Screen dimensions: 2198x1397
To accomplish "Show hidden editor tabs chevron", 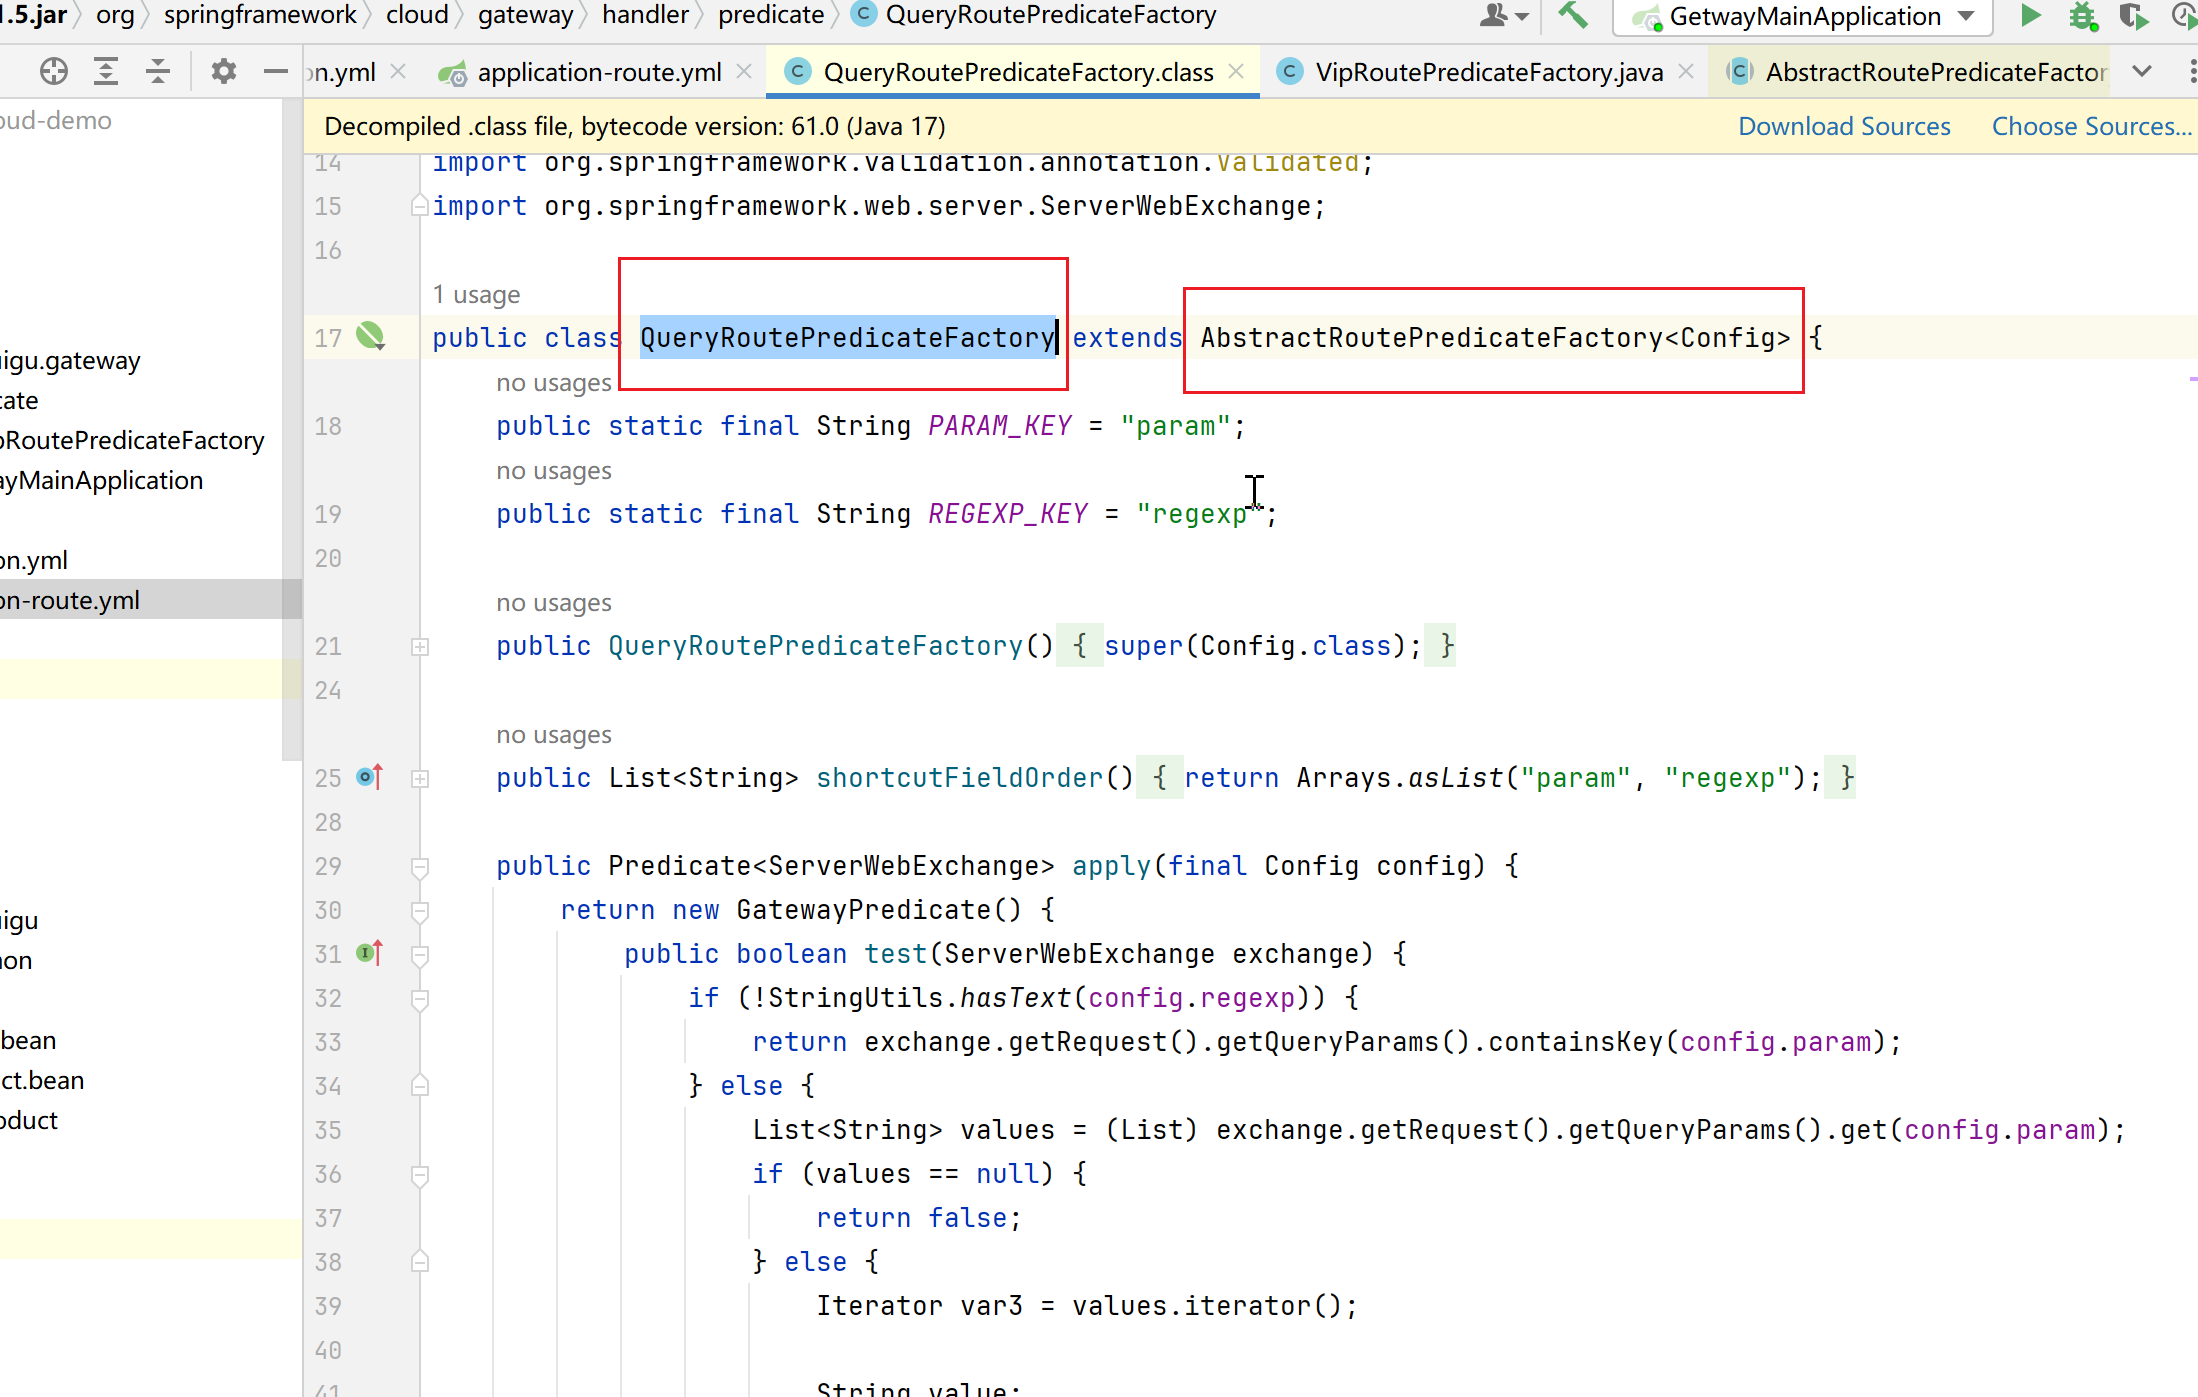I will [2142, 71].
